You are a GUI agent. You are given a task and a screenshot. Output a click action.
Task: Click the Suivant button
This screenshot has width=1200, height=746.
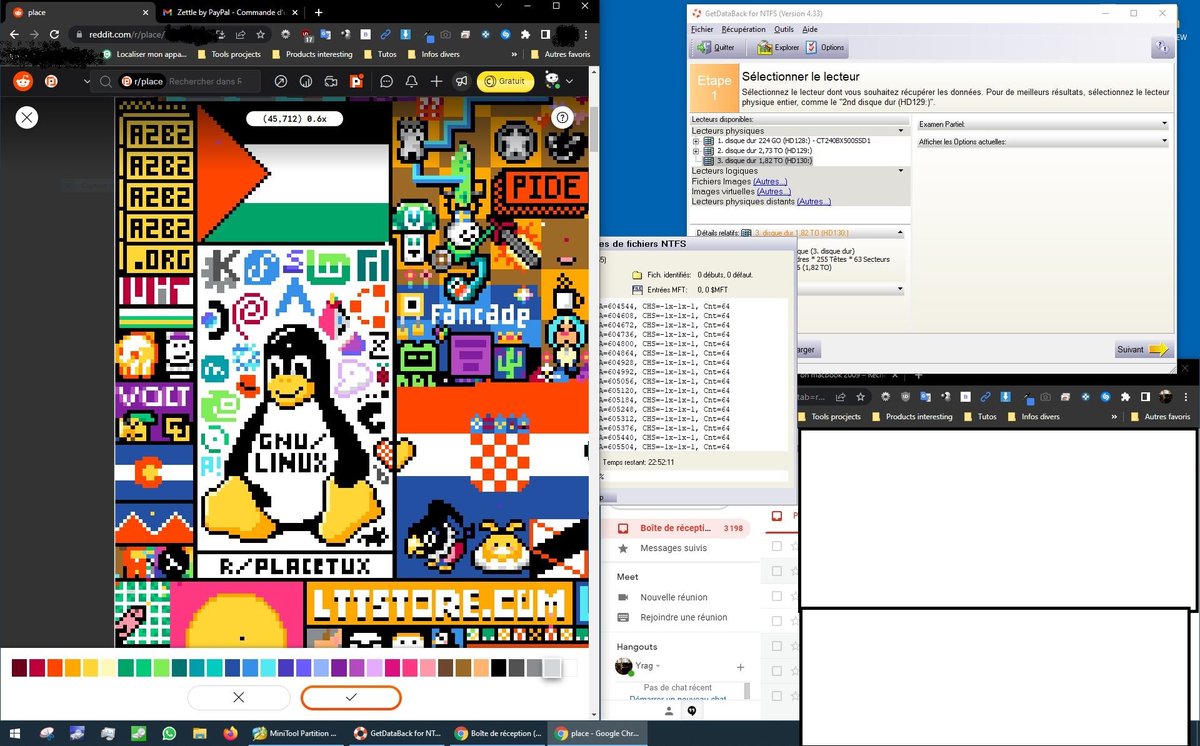coord(1143,350)
